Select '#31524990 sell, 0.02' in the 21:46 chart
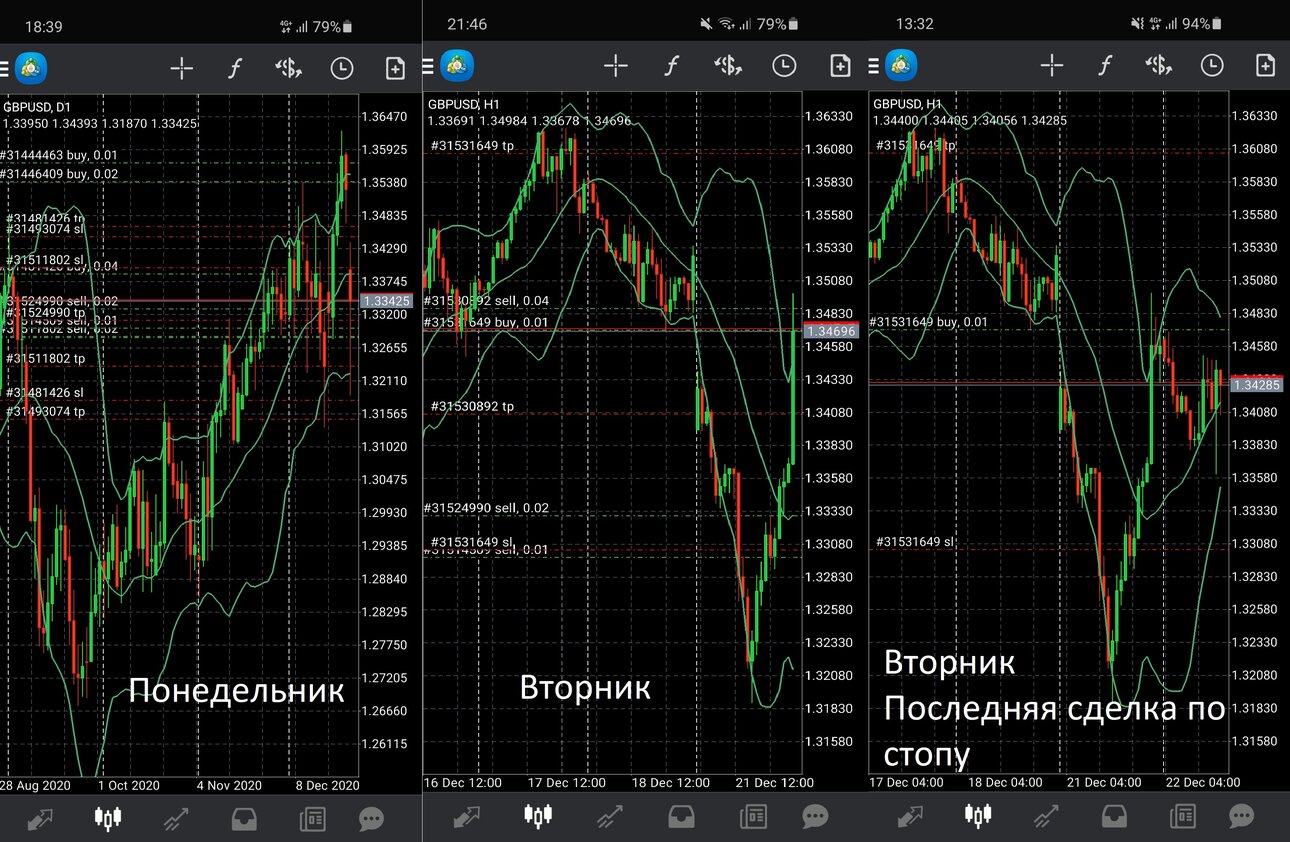The height and width of the screenshot is (842, 1290). 486,508
